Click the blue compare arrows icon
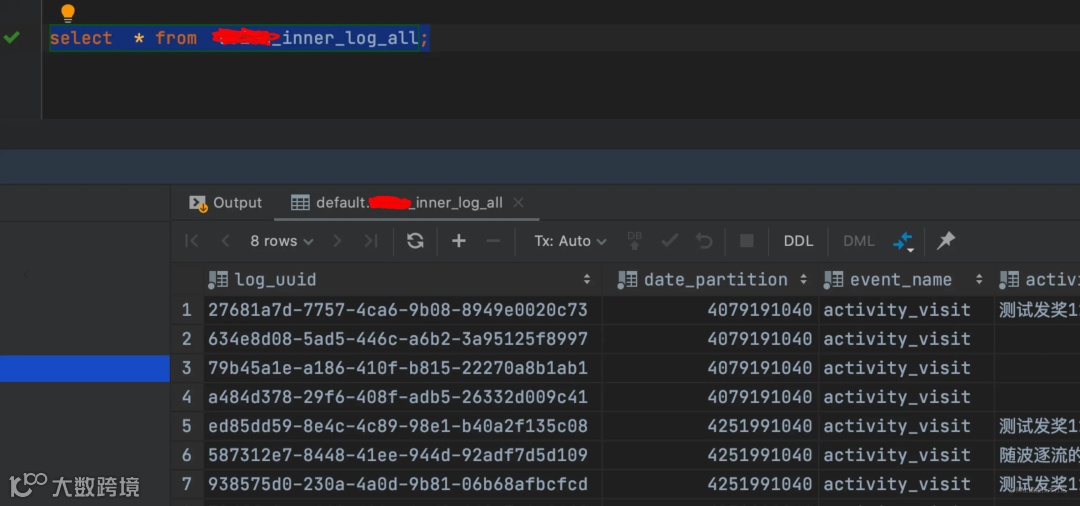The image size is (1080, 506). click(x=903, y=241)
